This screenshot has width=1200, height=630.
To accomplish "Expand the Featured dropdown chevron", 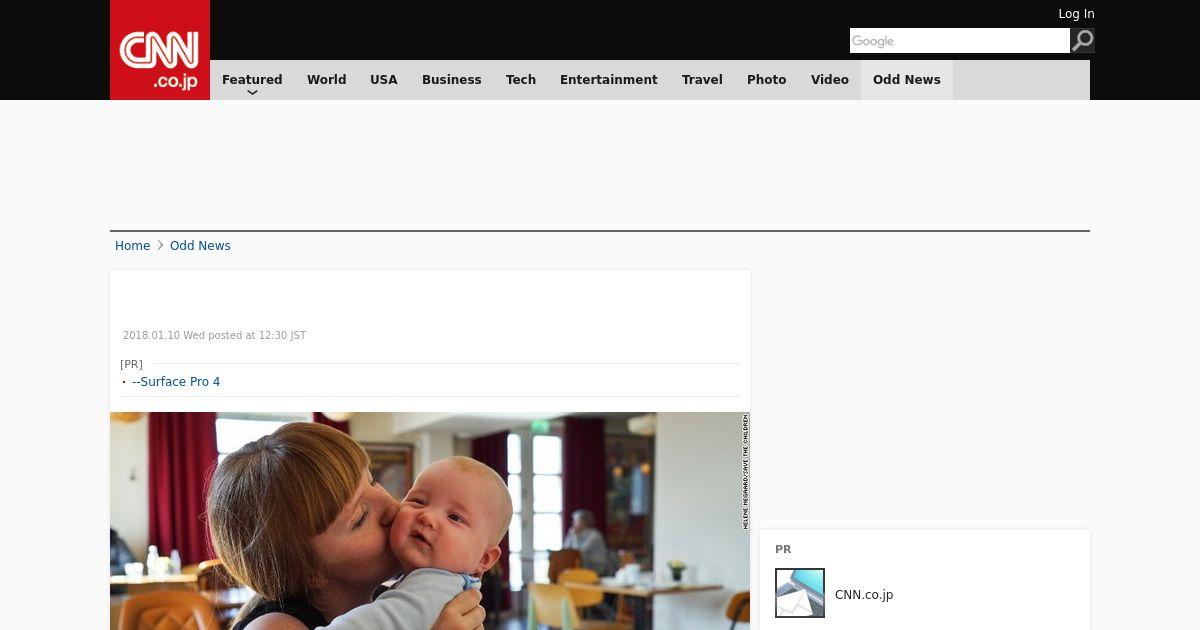I will coord(252,92).
